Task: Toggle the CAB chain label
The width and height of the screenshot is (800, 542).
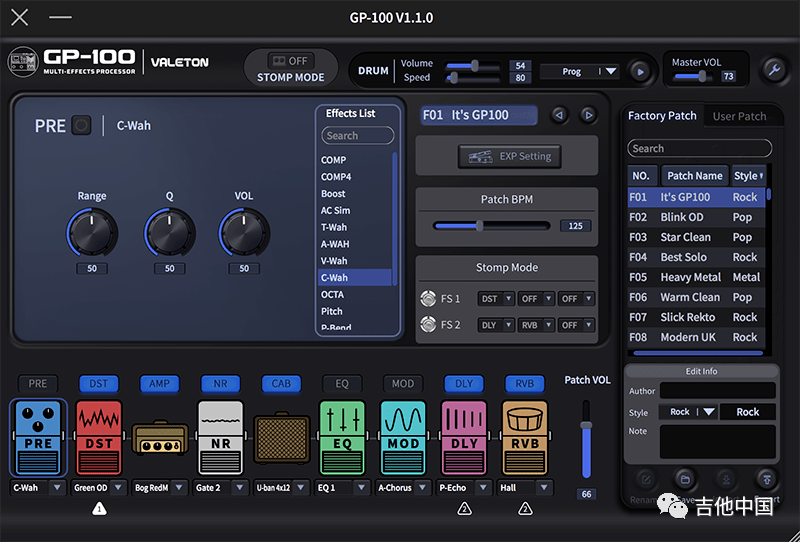Action: pos(281,384)
